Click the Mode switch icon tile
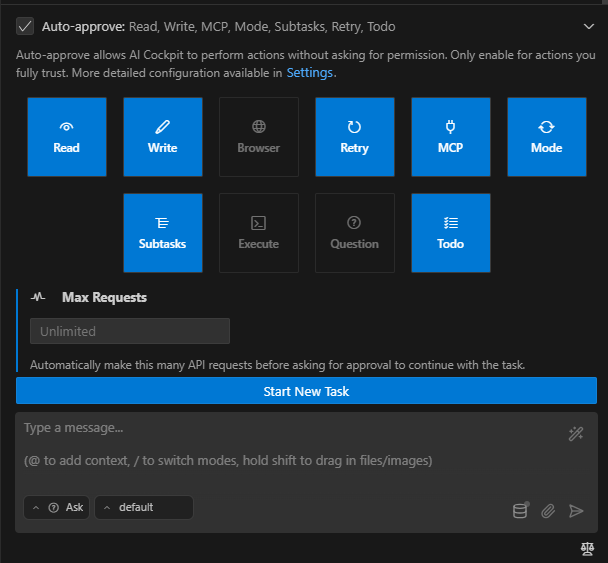Viewport: 608px width, 563px height. (547, 137)
